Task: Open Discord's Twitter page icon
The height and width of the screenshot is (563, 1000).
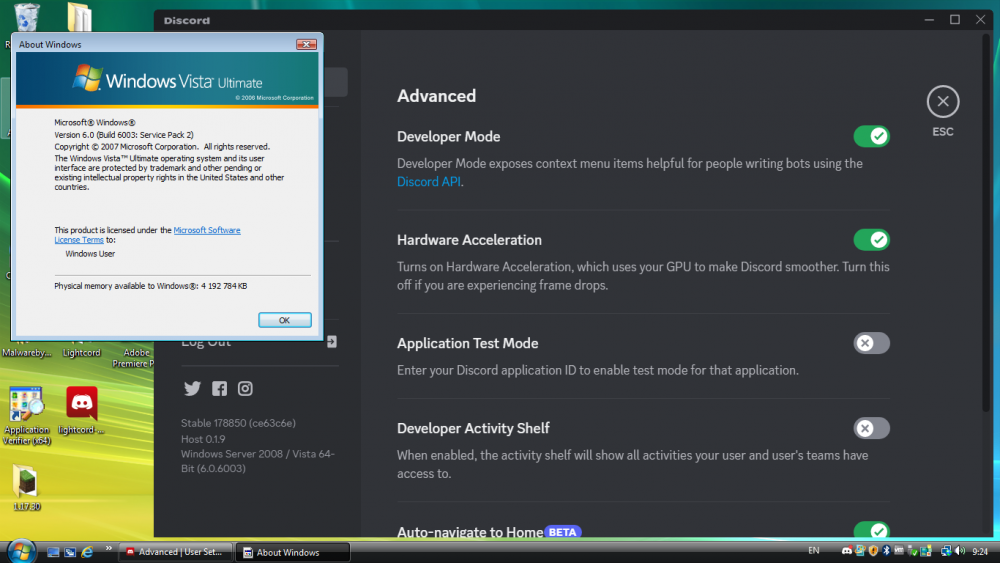Action: (192, 389)
